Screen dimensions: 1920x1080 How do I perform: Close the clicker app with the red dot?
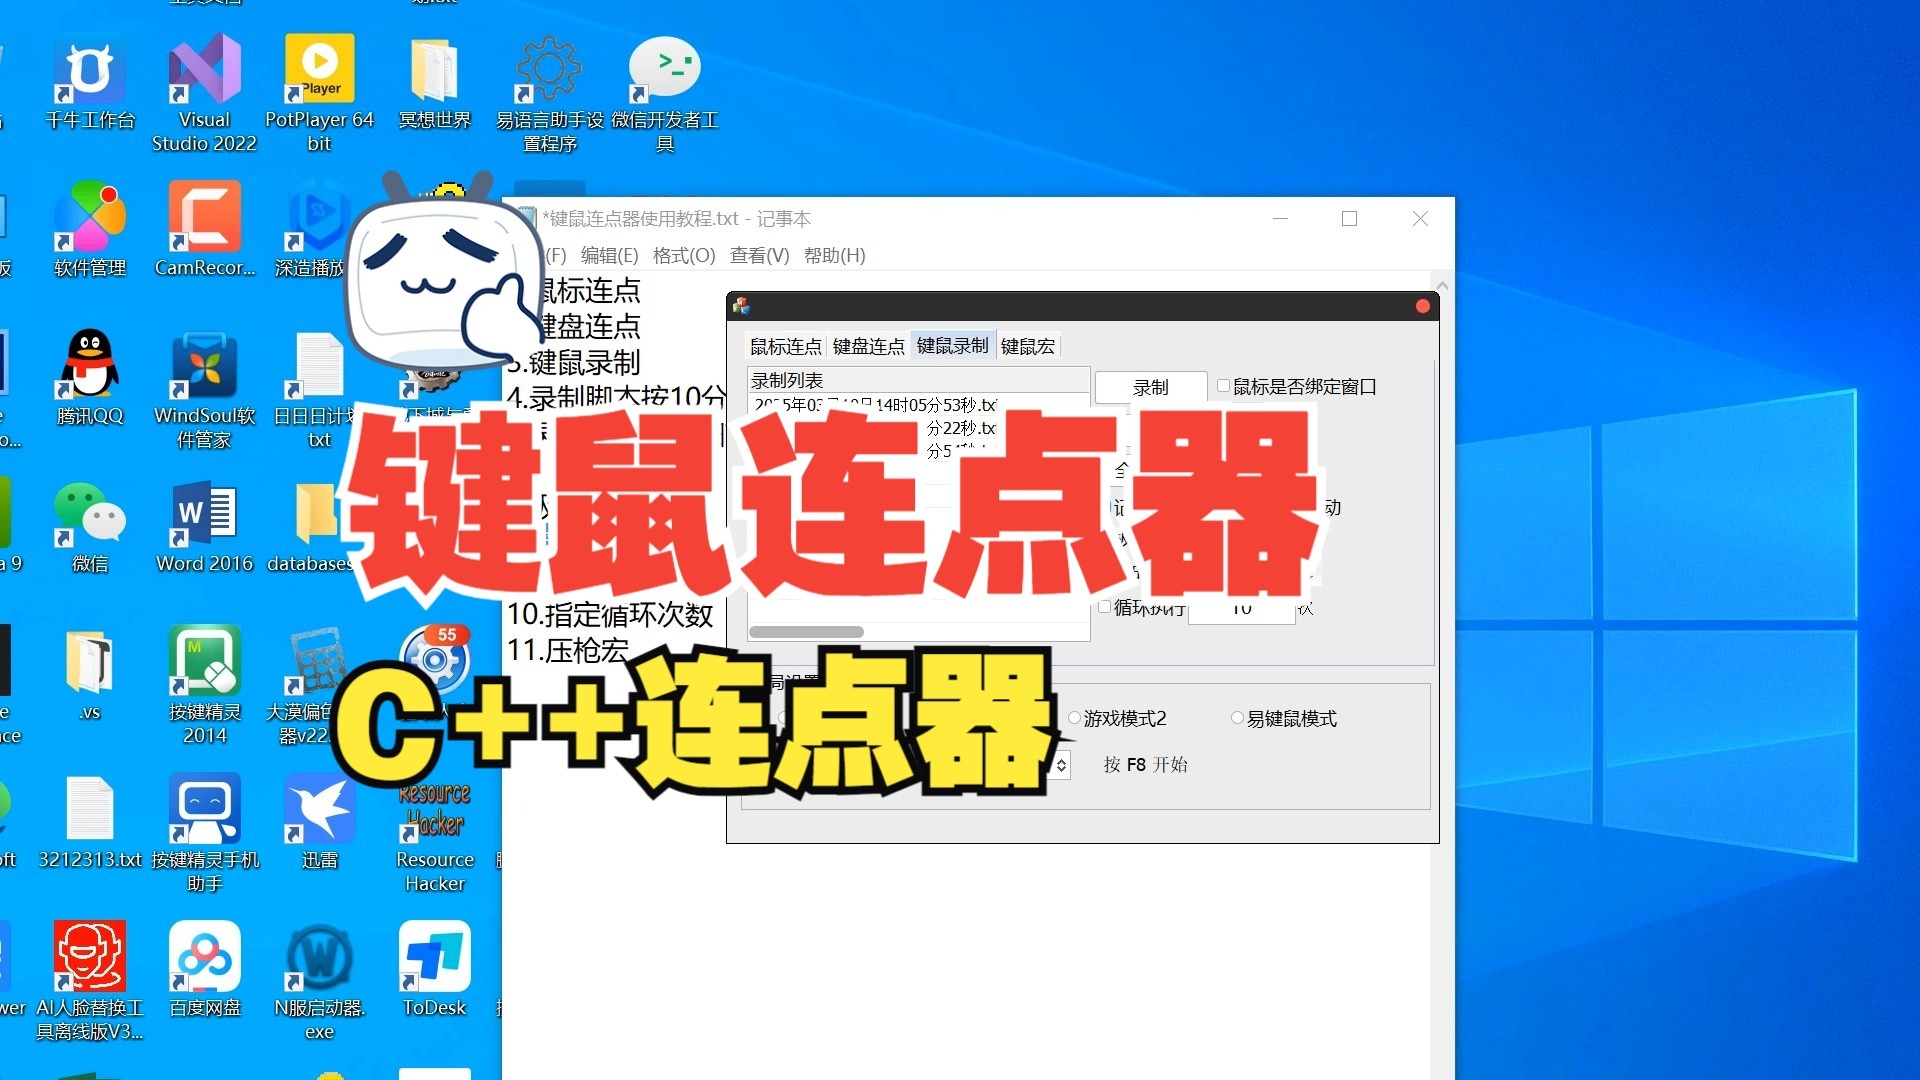click(1422, 306)
